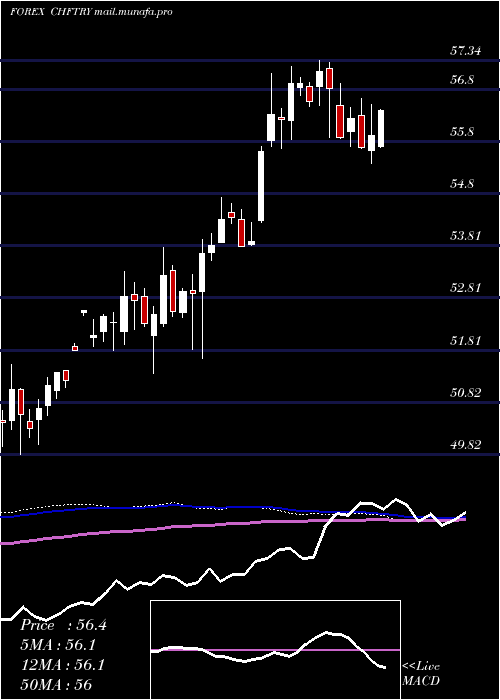Click the 49.82 price axis label
Screen dimensions: 500x700
465,445
